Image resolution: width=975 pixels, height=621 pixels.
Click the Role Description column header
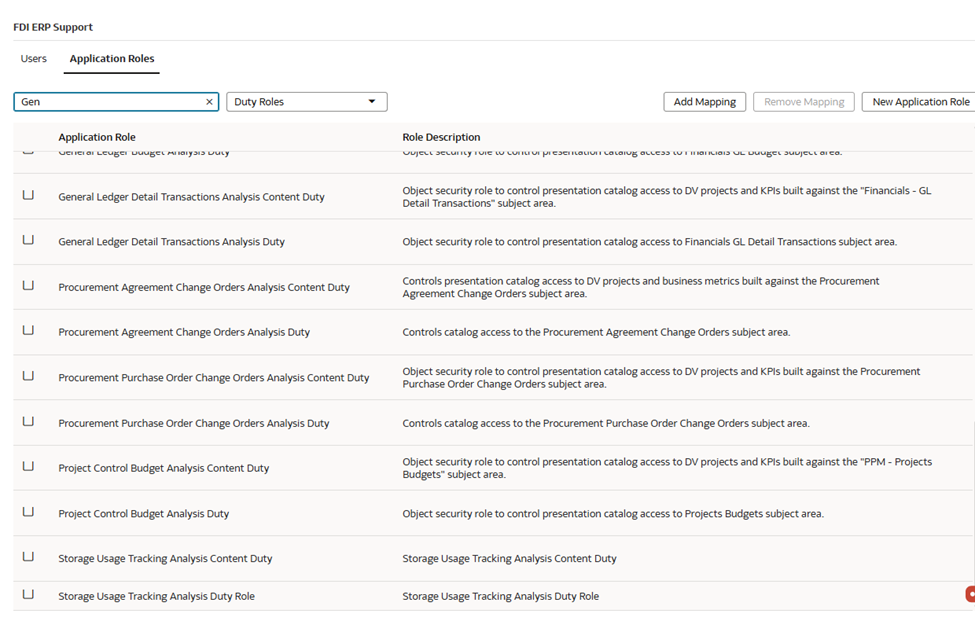tap(441, 137)
